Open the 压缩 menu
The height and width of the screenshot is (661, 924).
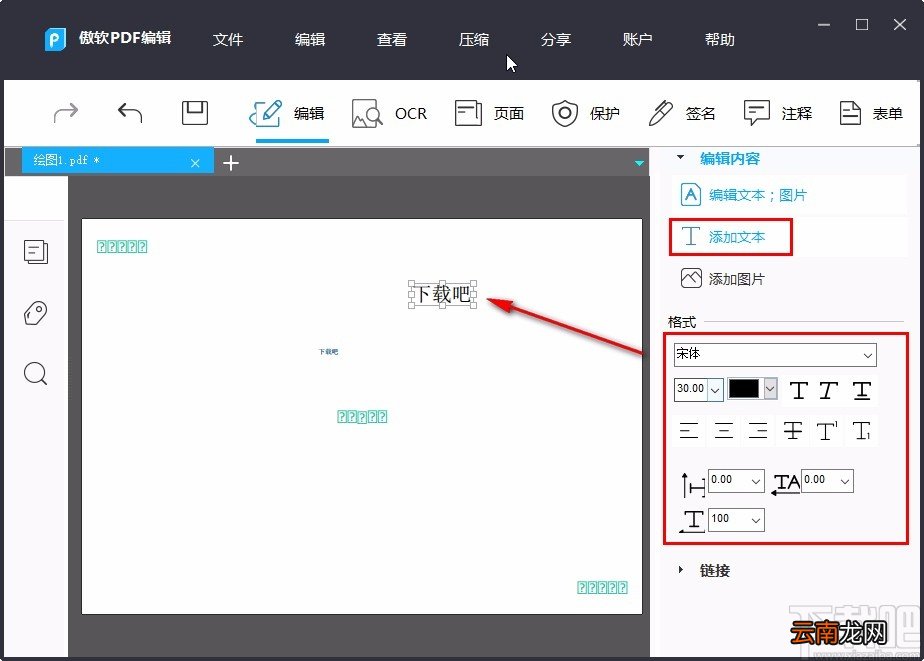[474, 39]
